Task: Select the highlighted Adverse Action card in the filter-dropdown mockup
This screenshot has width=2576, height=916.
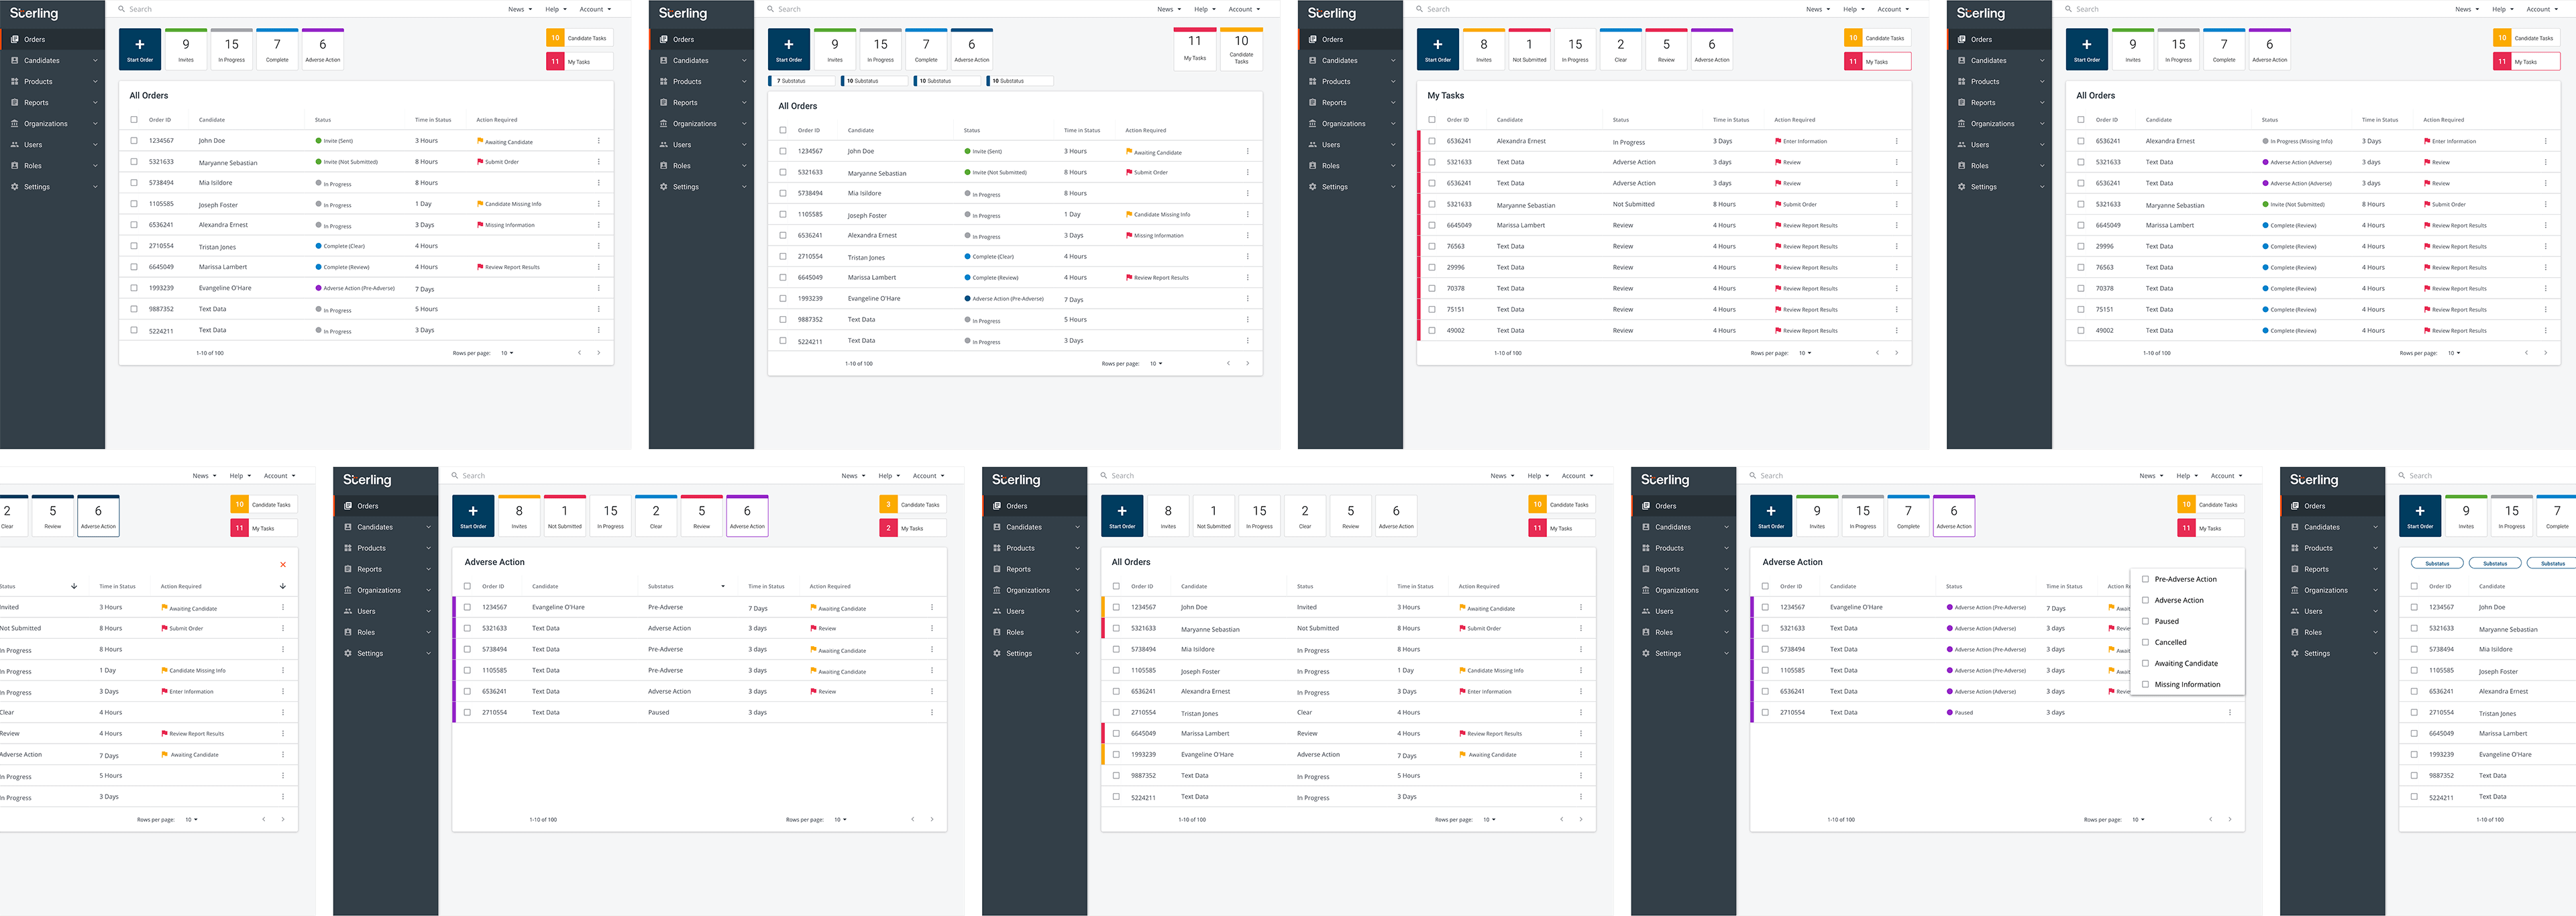Action: [1954, 516]
